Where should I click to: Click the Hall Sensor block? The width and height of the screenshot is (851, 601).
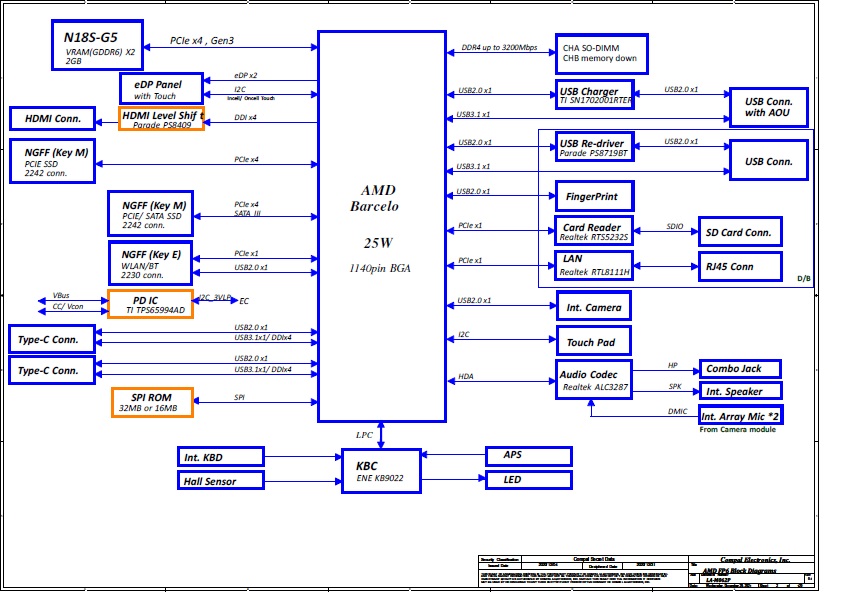[221, 480]
